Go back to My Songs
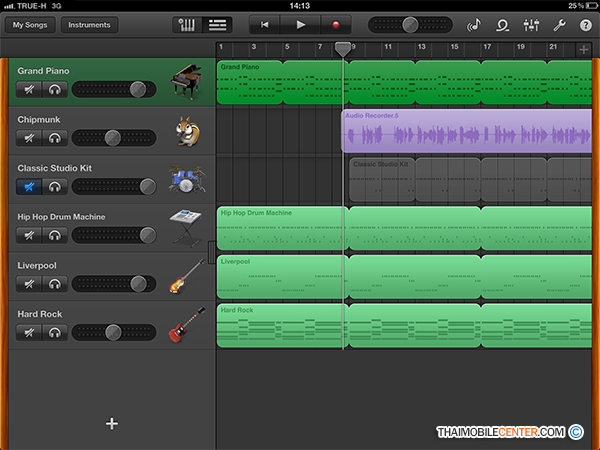Image resolution: width=600 pixels, height=450 pixels. pos(28,24)
